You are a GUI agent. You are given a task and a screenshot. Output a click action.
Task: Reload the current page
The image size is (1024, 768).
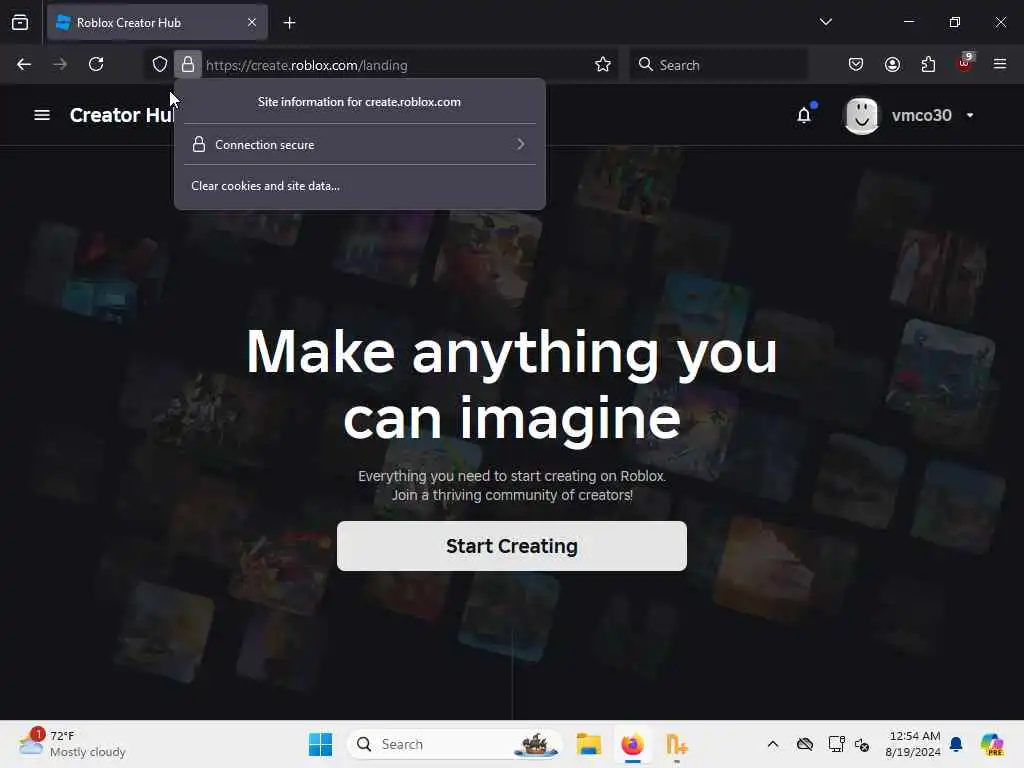96,64
